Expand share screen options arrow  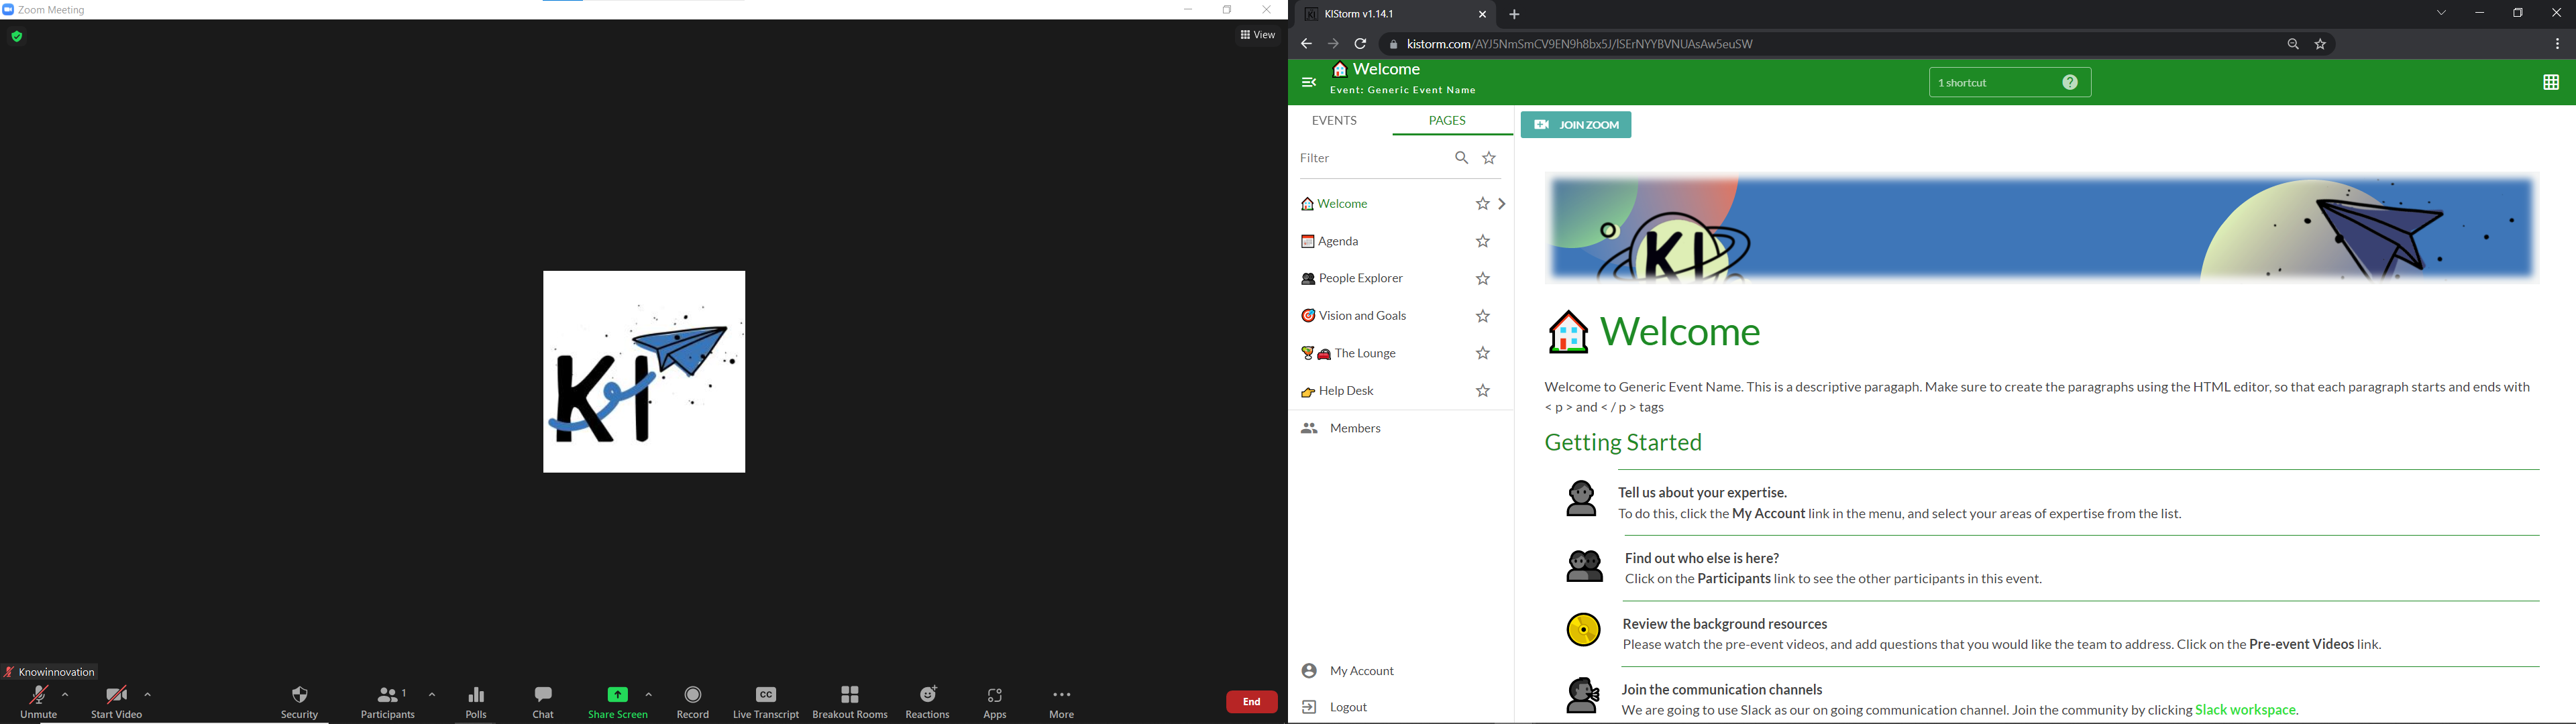pyautogui.click(x=649, y=695)
